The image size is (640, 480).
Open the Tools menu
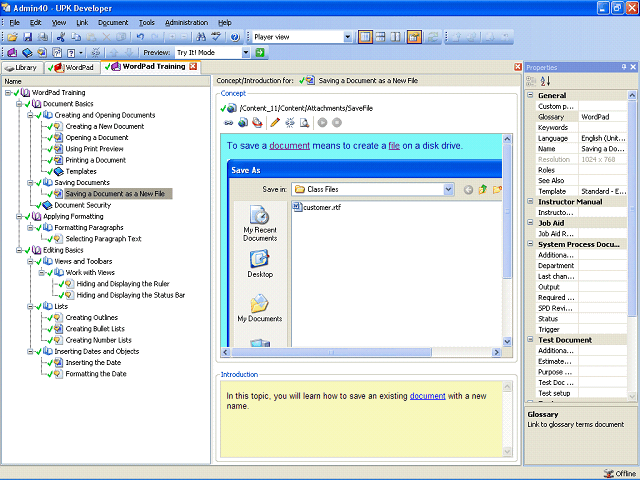(x=147, y=22)
